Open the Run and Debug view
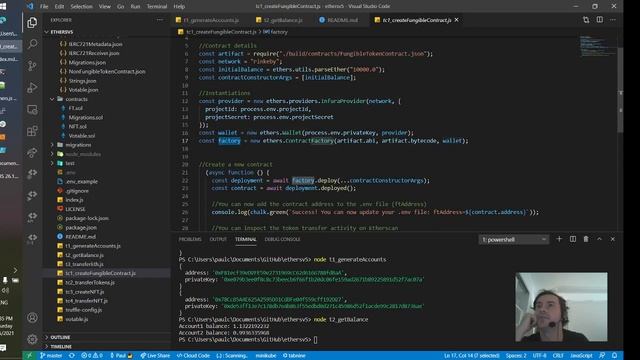 (x=32, y=87)
